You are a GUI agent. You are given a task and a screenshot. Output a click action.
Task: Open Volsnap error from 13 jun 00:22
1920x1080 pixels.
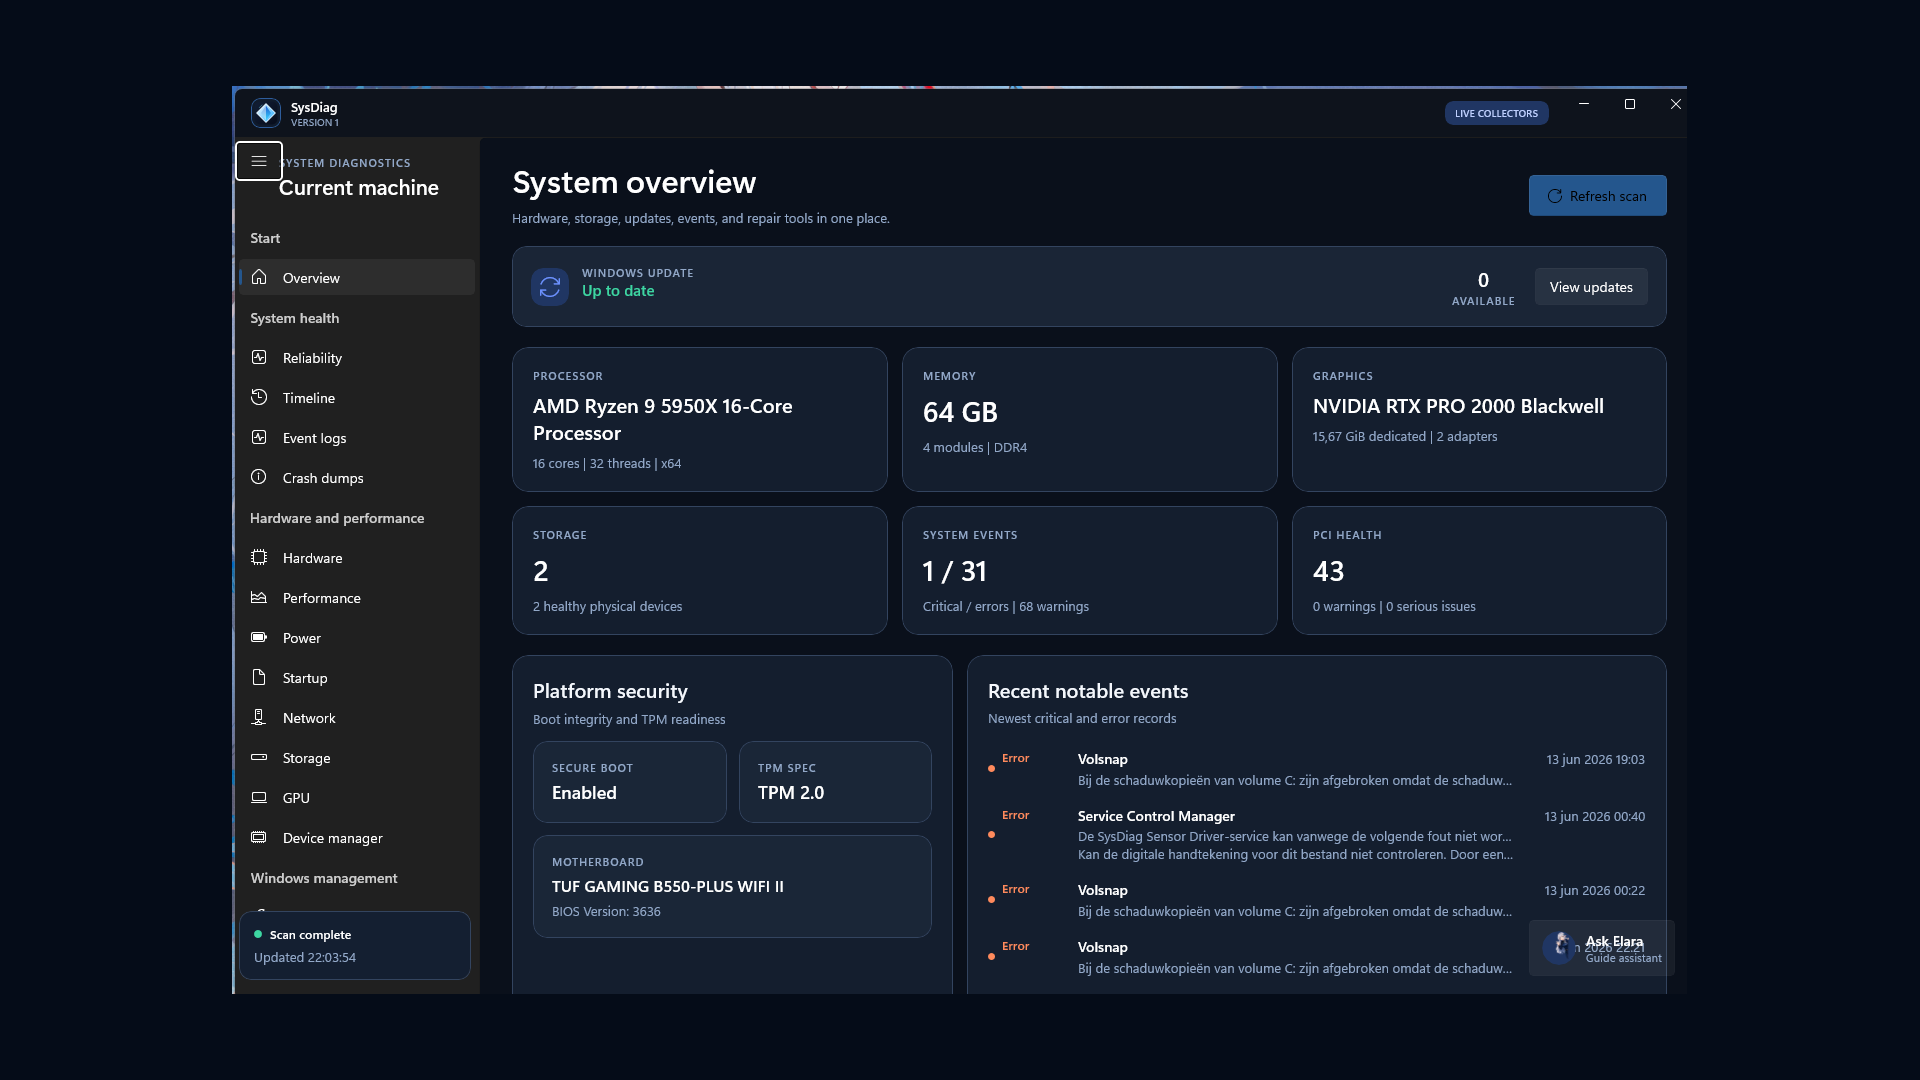click(1316, 900)
